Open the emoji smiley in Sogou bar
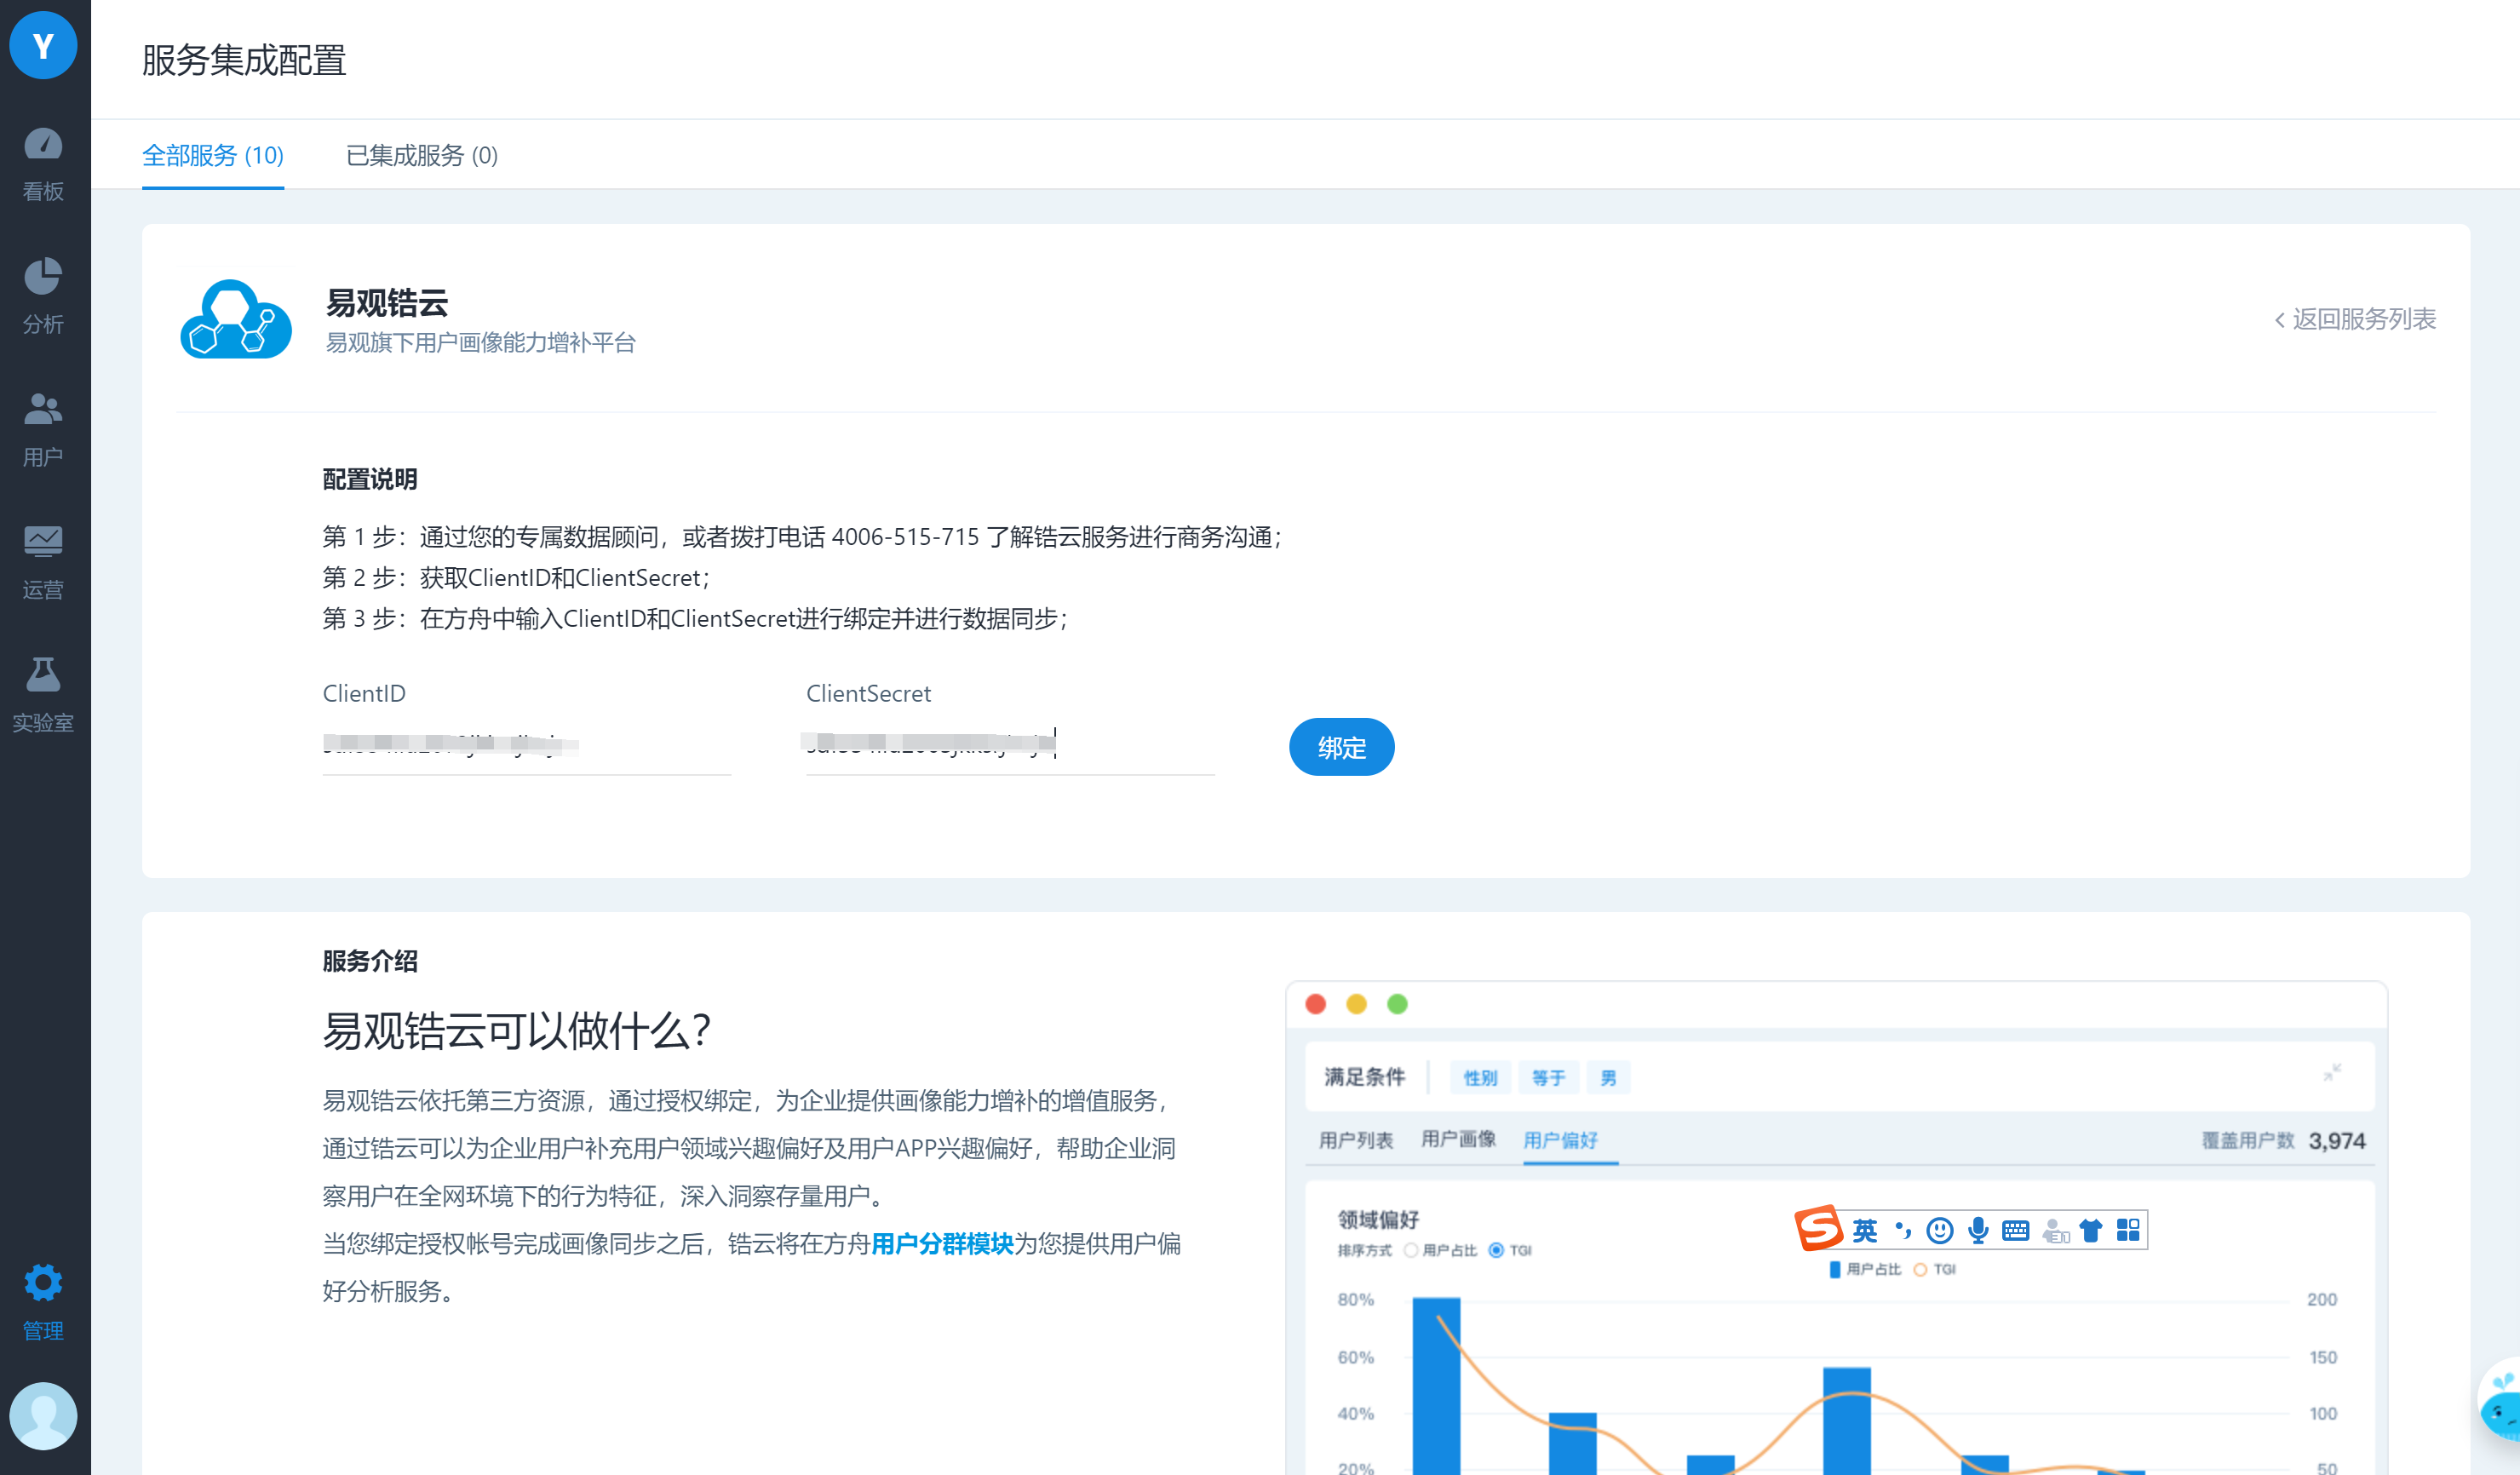2520x1475 pixels. coord(1940,1230)
